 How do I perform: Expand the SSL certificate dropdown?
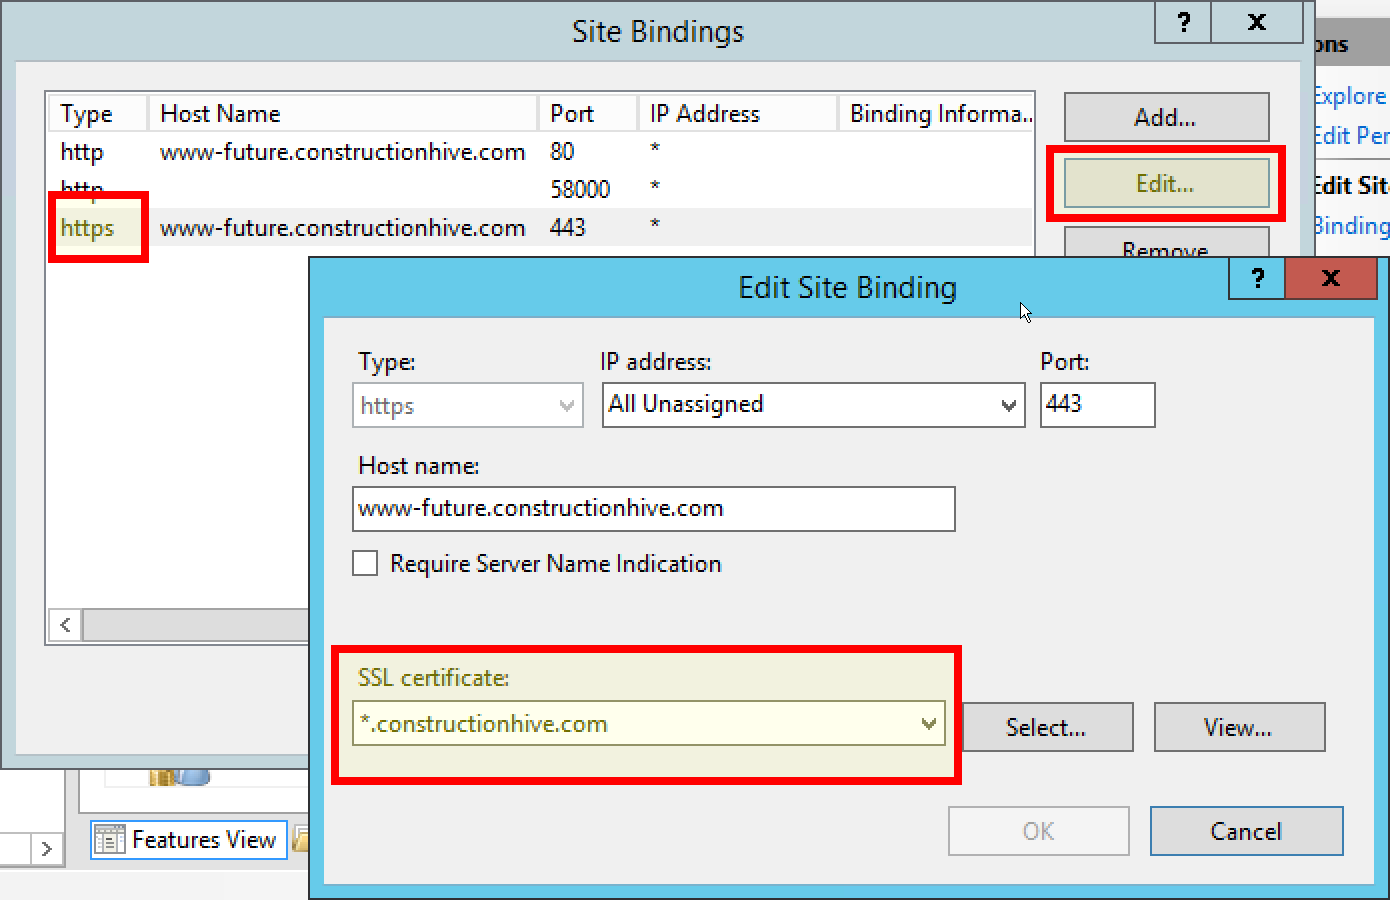pos(929,724)
